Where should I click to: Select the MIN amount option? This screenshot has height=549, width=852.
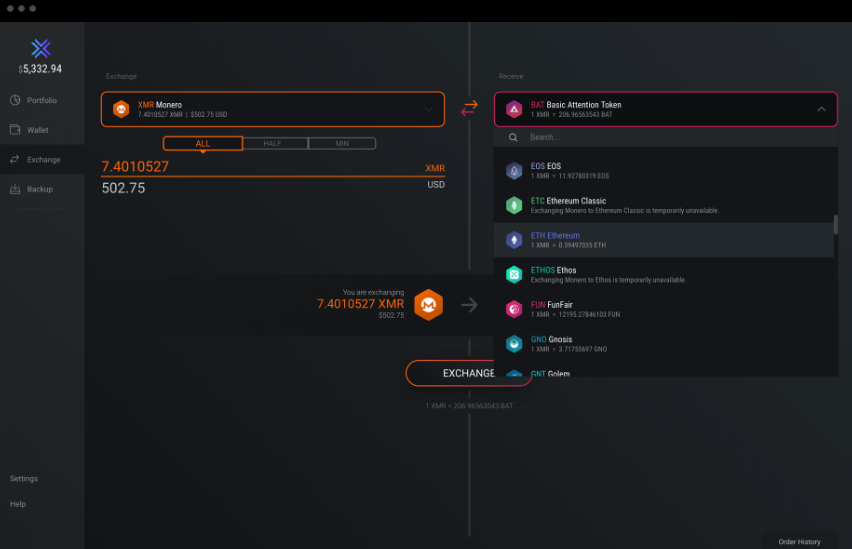[342, 144]
